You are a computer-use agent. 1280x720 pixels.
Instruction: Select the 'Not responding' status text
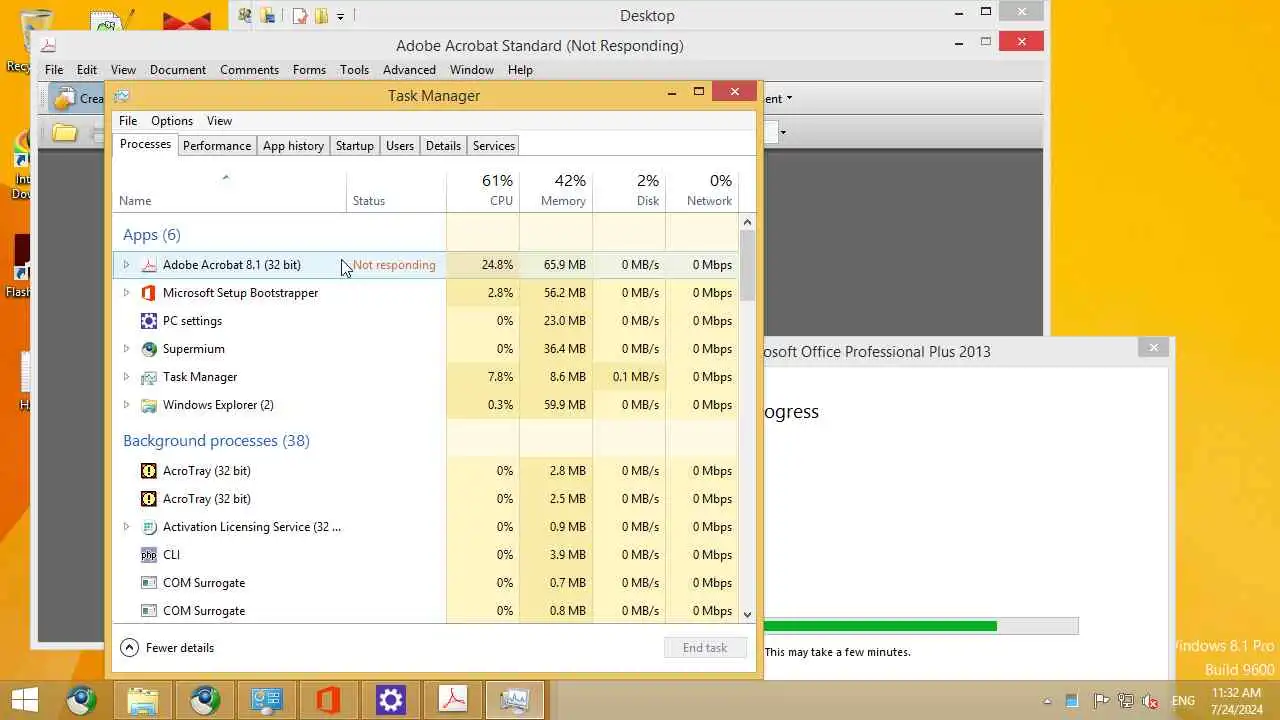pyautogui.click(x=394, y=265)
